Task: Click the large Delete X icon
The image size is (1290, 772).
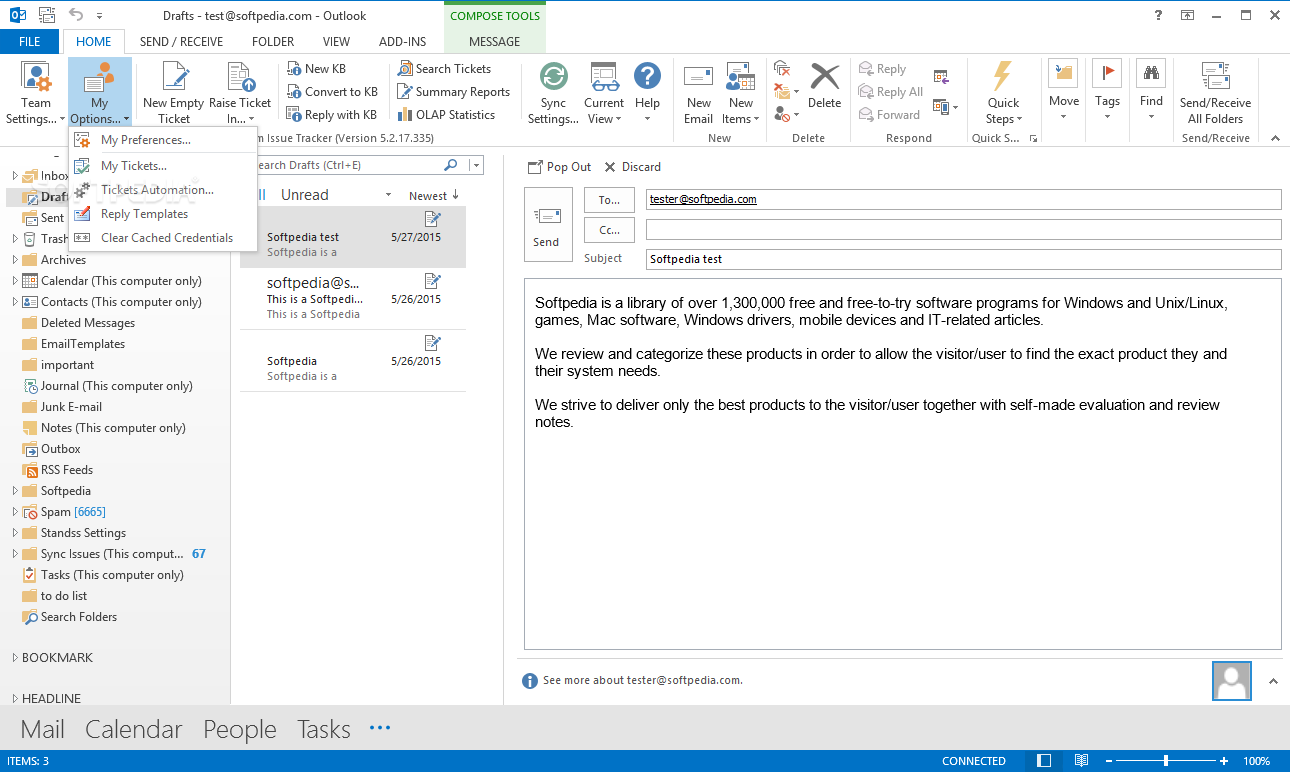Action: tap(825, 76)
